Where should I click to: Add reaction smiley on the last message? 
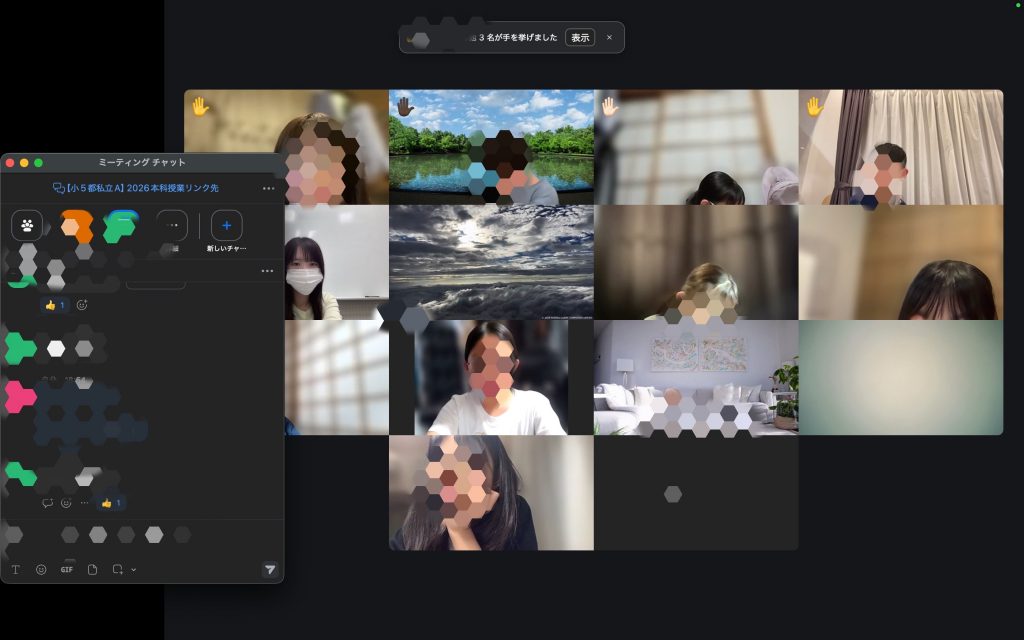[66, 503]
